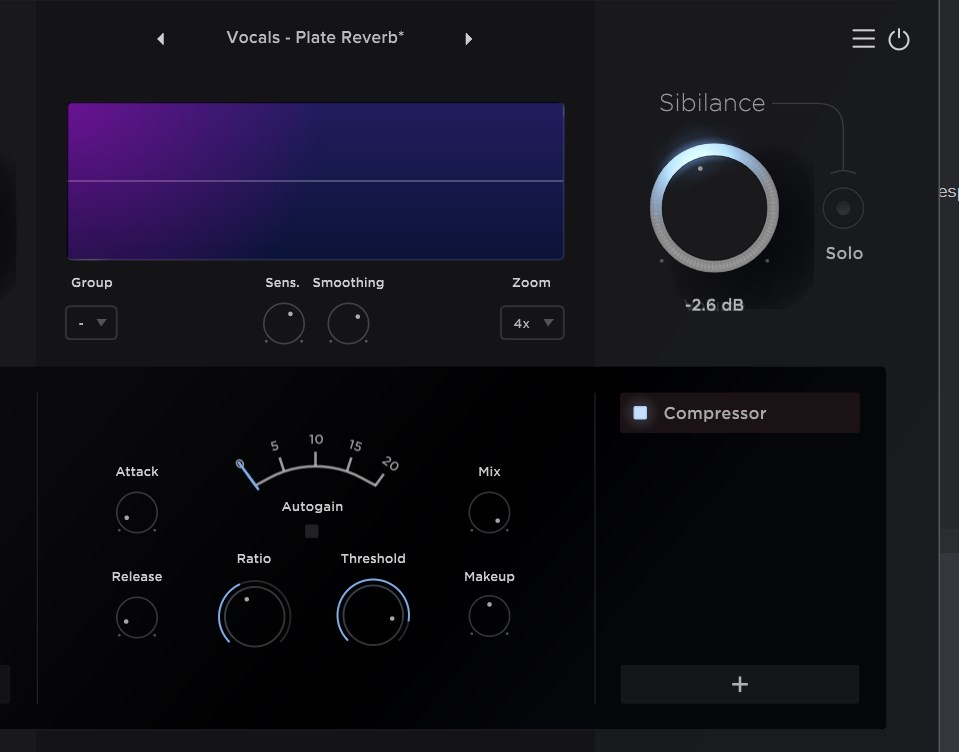959x752 pixels.
Task: Select the Compressor module entry
Action: (740, 413)
